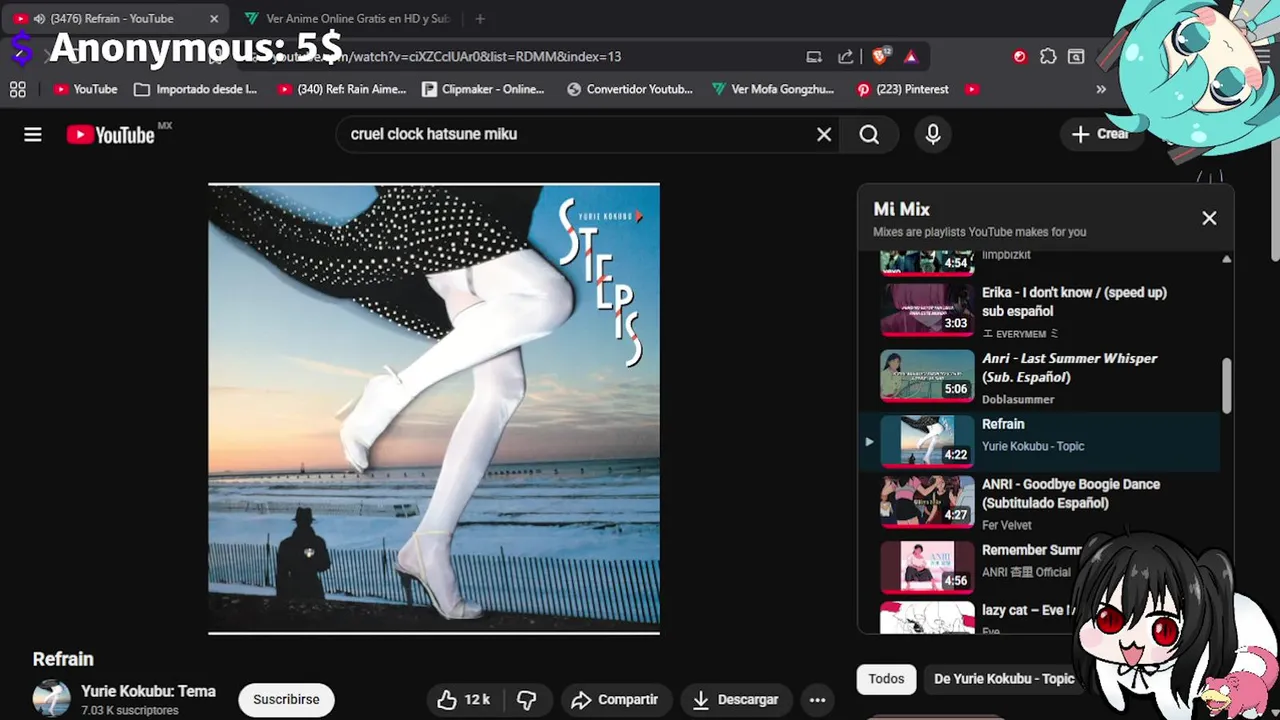Open the Clipmaker - Online... bookmark

(x=484, y=89)
